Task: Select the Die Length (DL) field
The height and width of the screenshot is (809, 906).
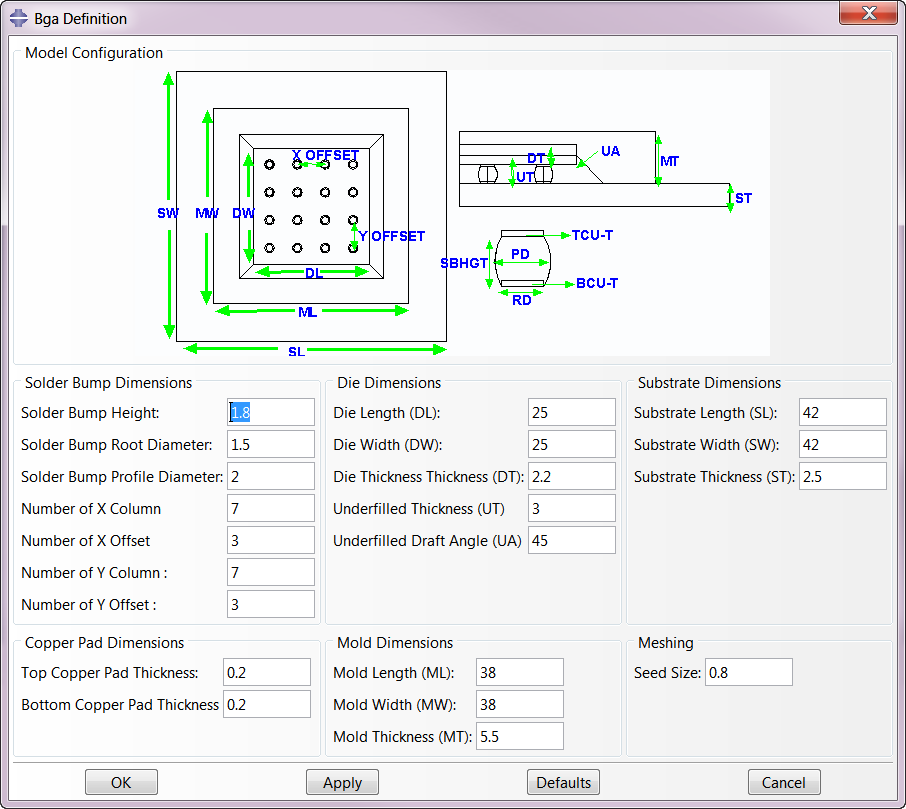Action: (x=571, y=412)
